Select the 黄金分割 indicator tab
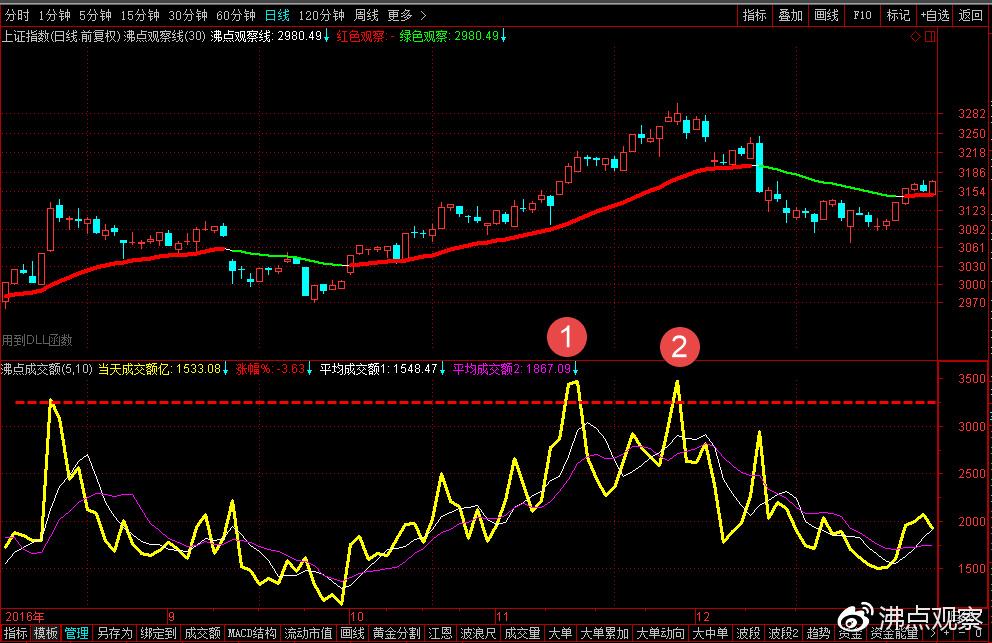The image size is (992, 643). tap(396, 633)
